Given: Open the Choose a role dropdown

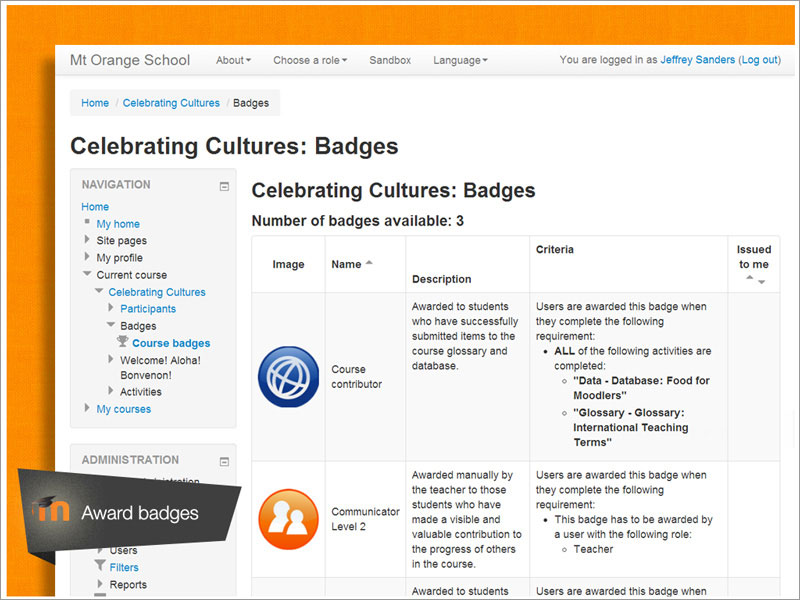Looking at the screenshot, I should [x=310, y=60].
